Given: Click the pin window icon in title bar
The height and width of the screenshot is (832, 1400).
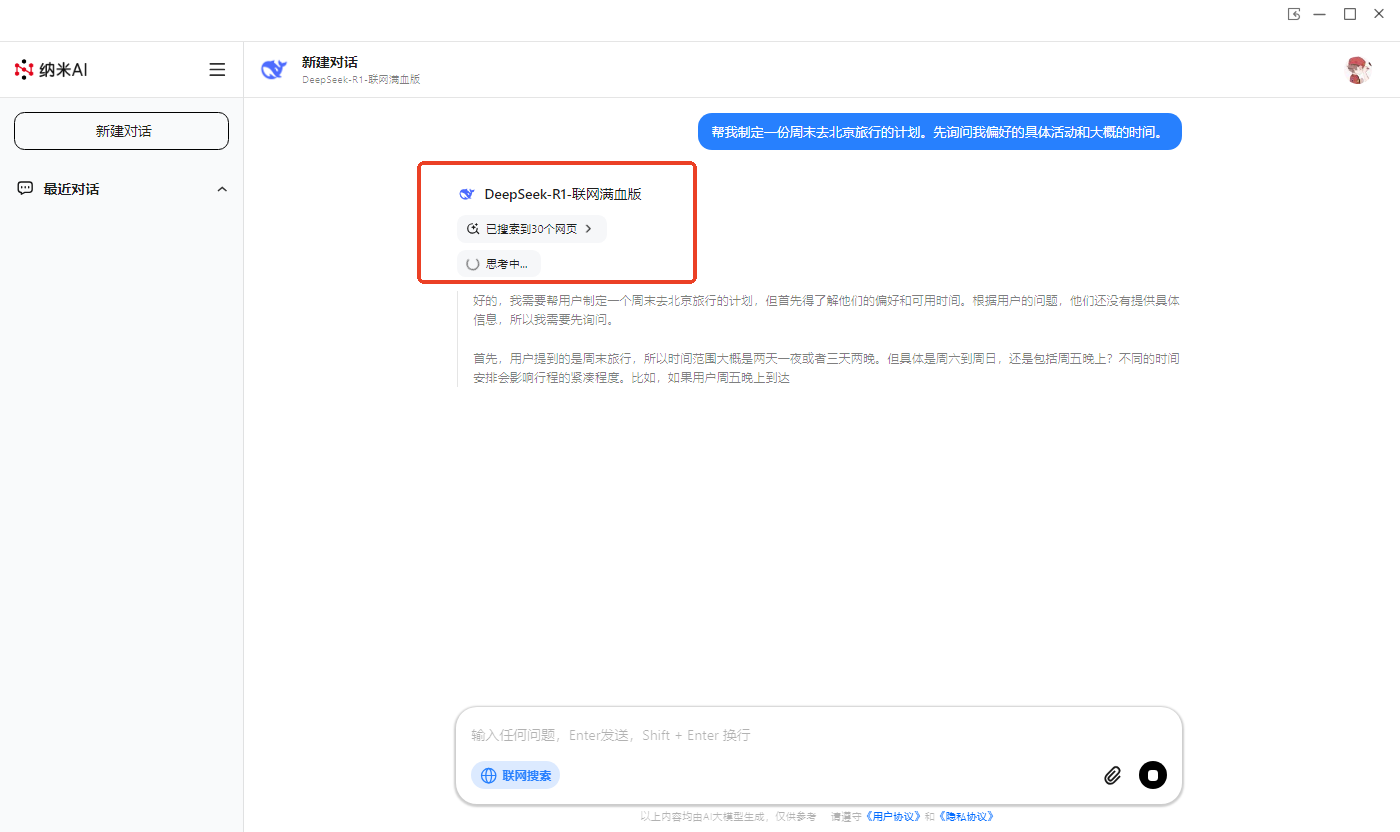Looking at the screenshot, I should [x=1294, y=14].
